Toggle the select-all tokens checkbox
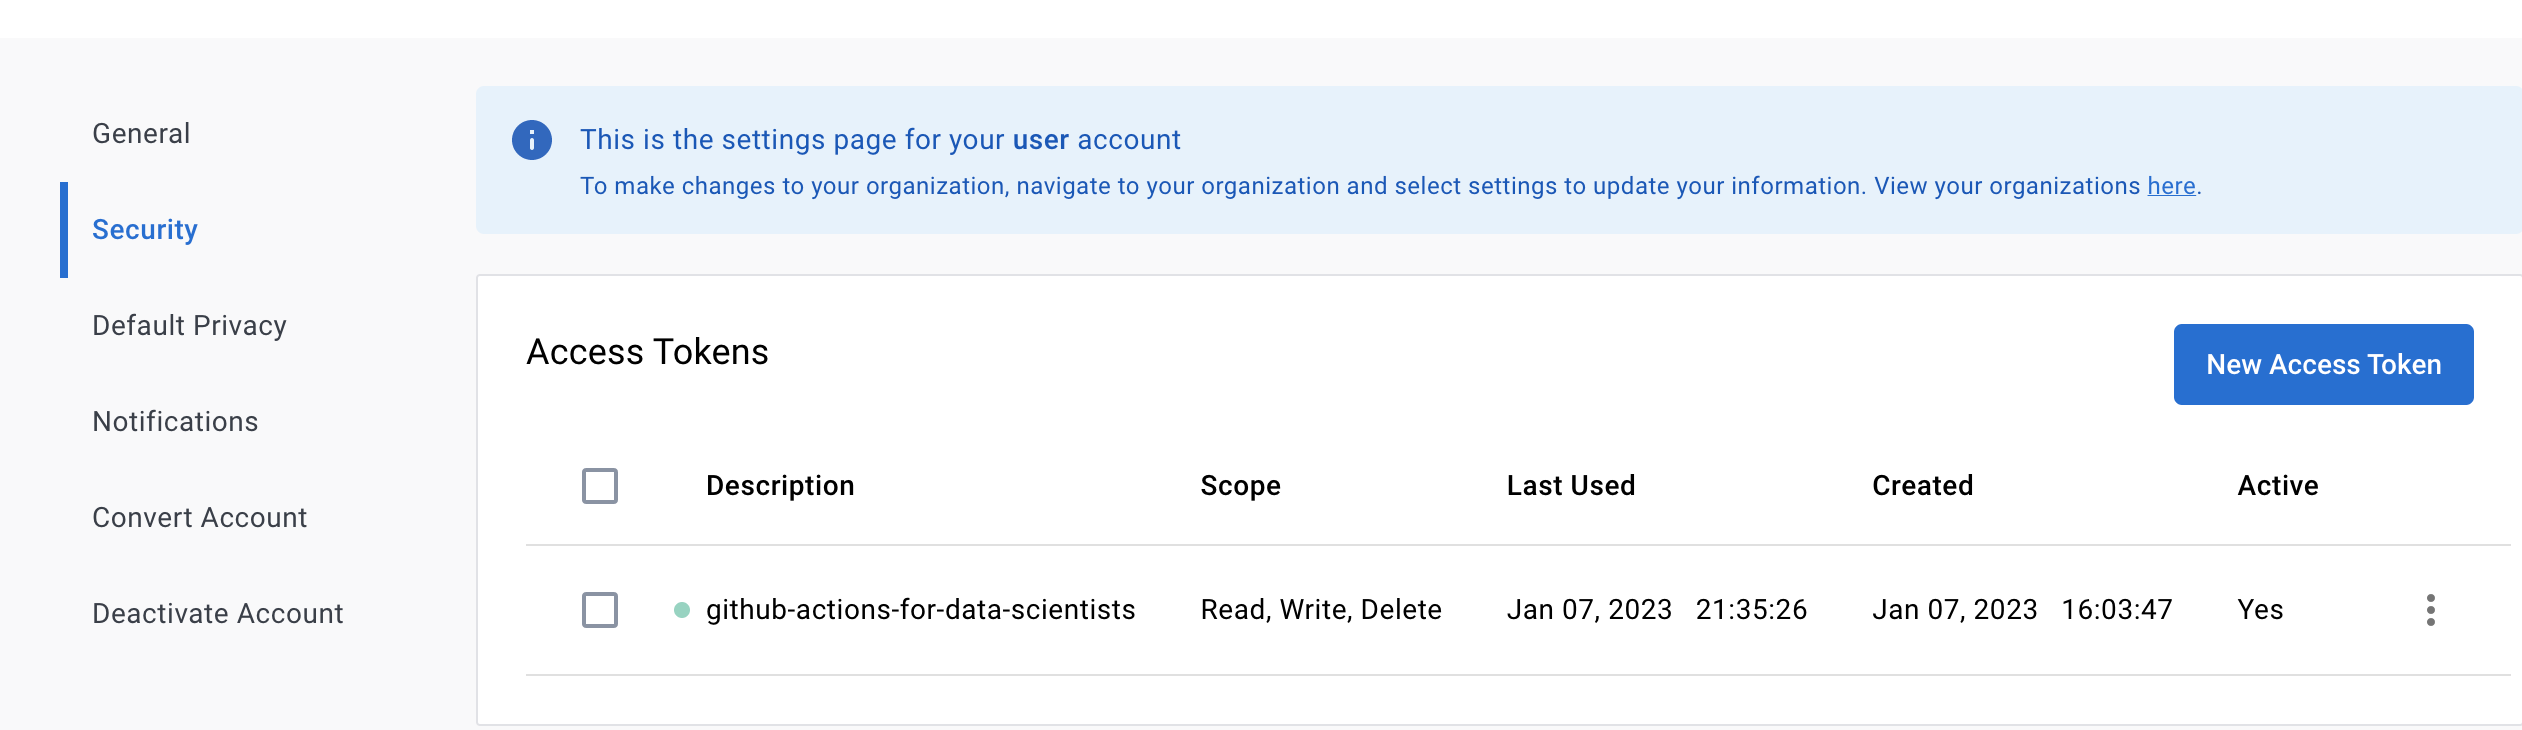Image resolution: width=2522 pixels, height=730 pixels. tap(600, 486)
